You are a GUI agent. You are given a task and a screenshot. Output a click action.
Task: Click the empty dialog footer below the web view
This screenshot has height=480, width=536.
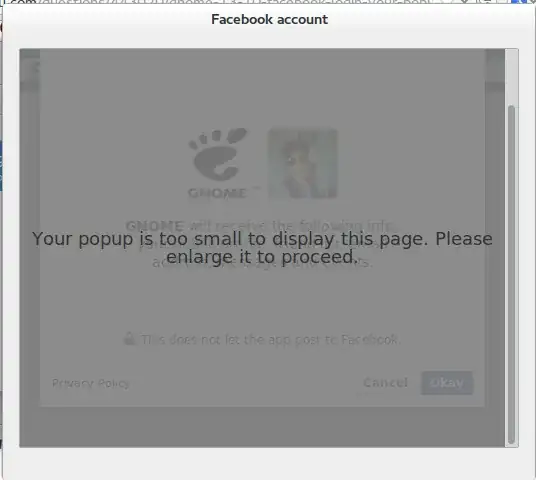pos(269,463)
